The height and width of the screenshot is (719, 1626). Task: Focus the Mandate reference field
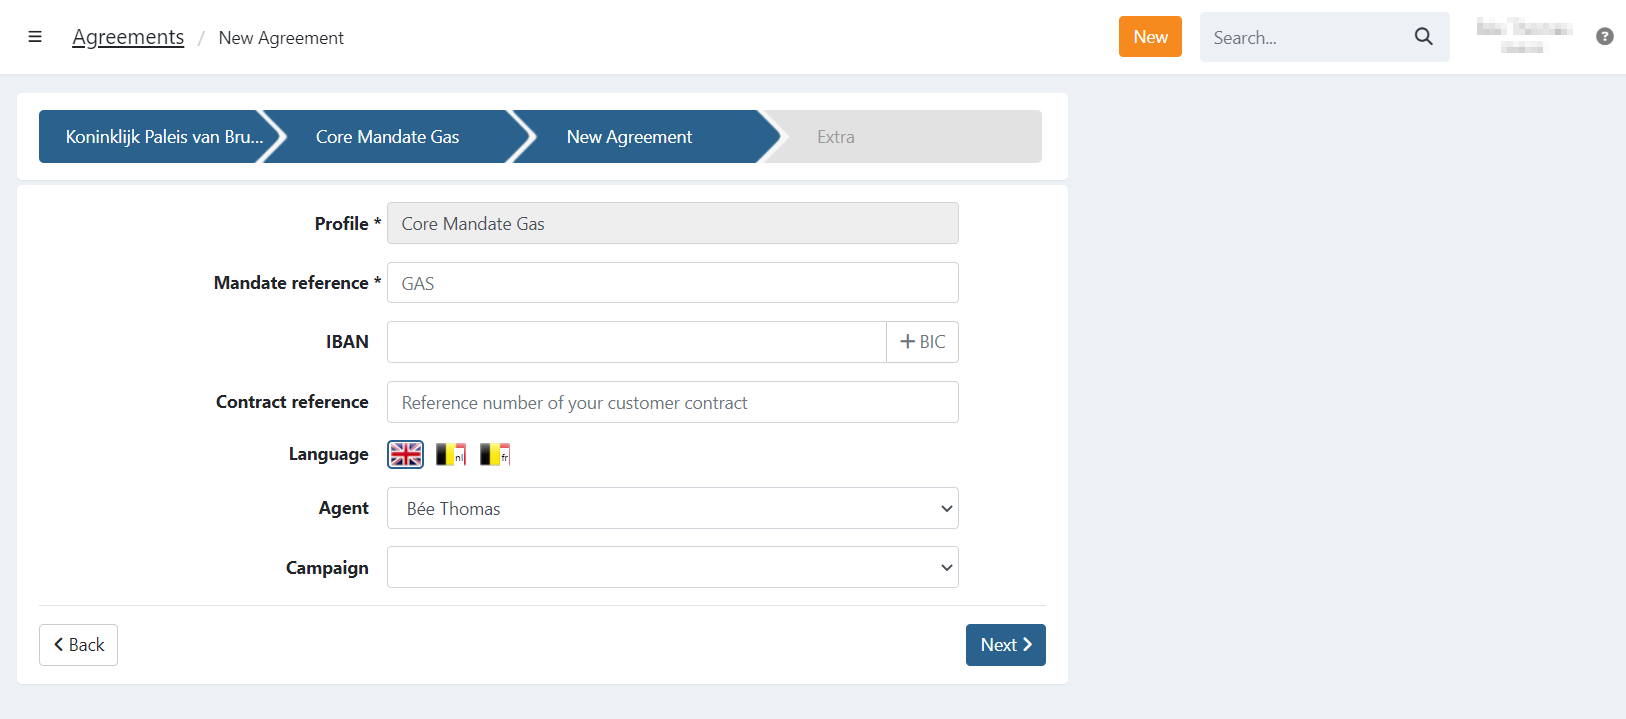pos(672,283)
